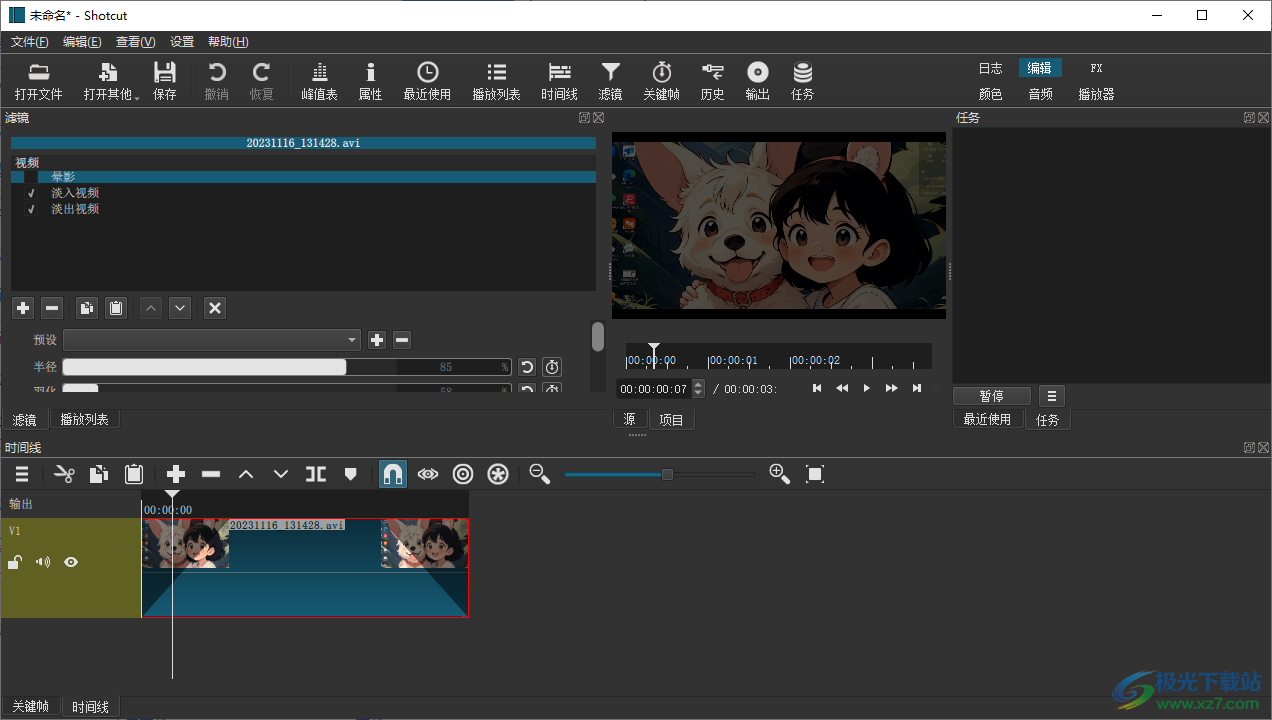Open the 预设 preset dropdown

click(x=212, y=340)
